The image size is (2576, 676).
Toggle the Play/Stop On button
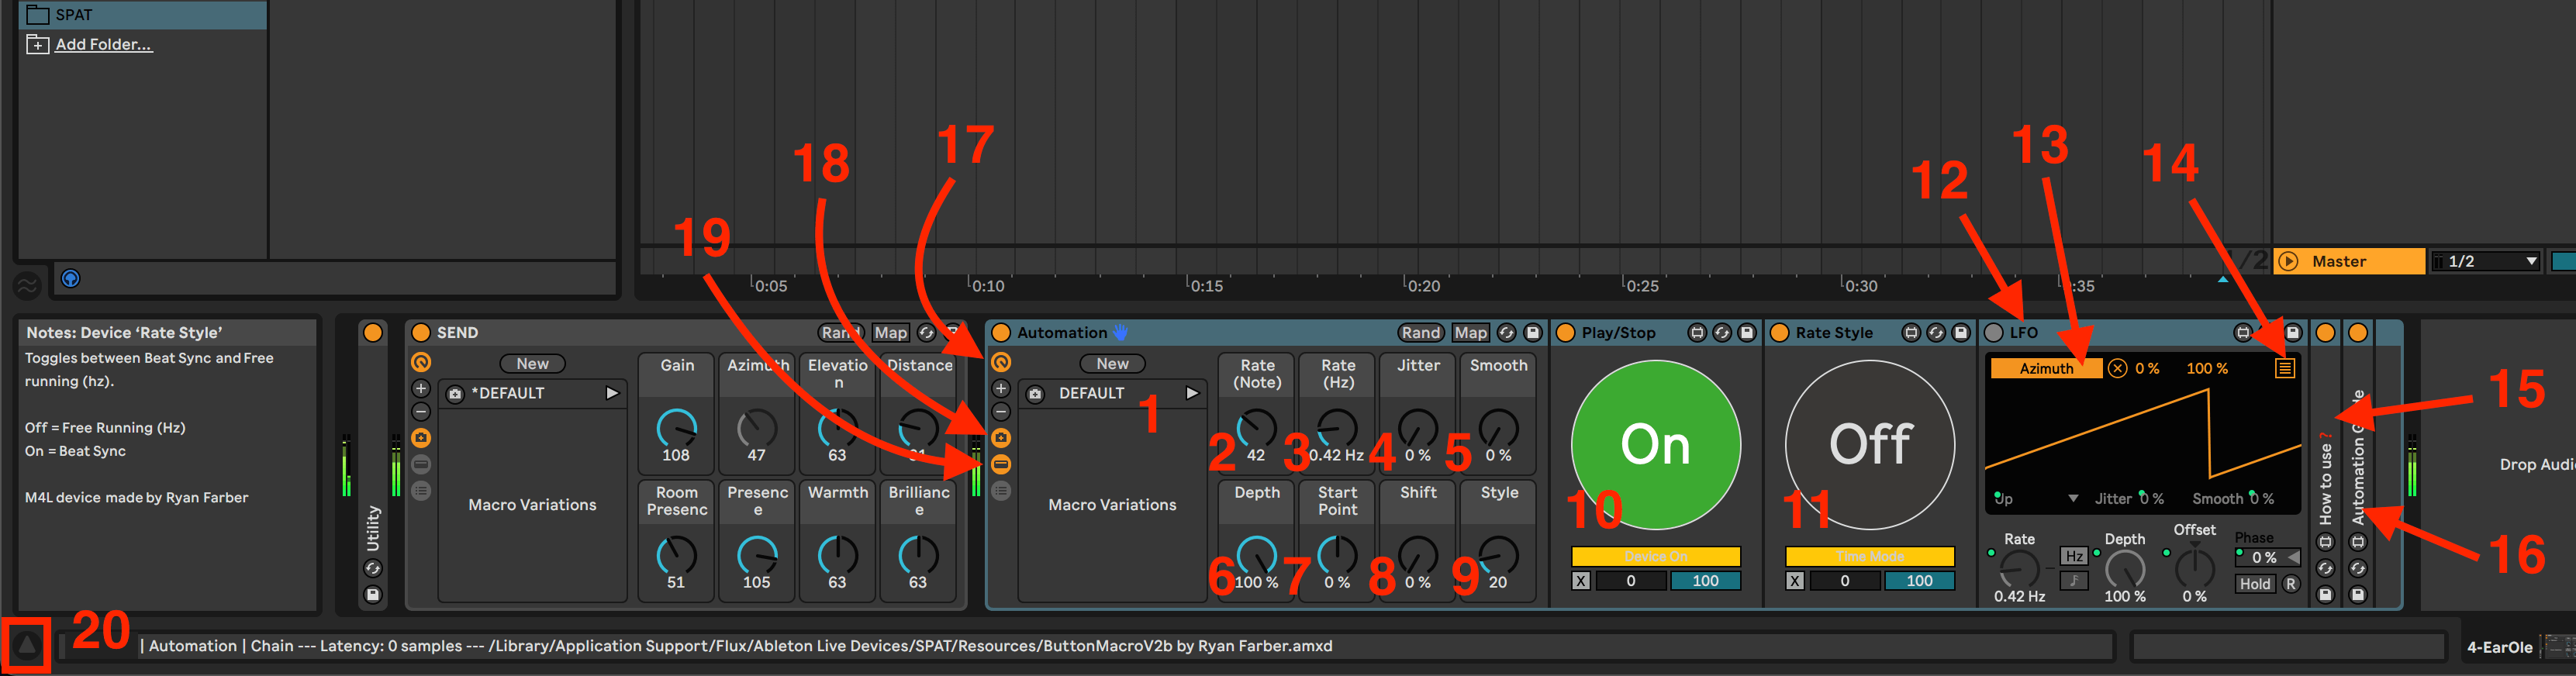[x=1655, y=445]
